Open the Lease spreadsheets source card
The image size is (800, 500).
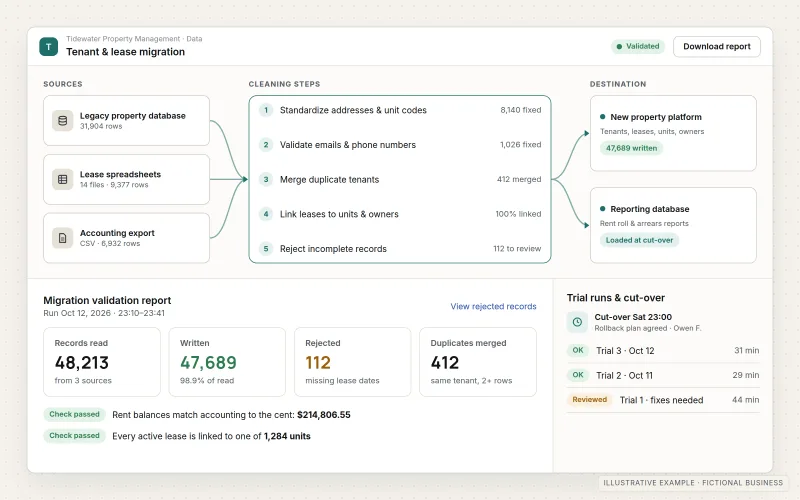(127, 180)
